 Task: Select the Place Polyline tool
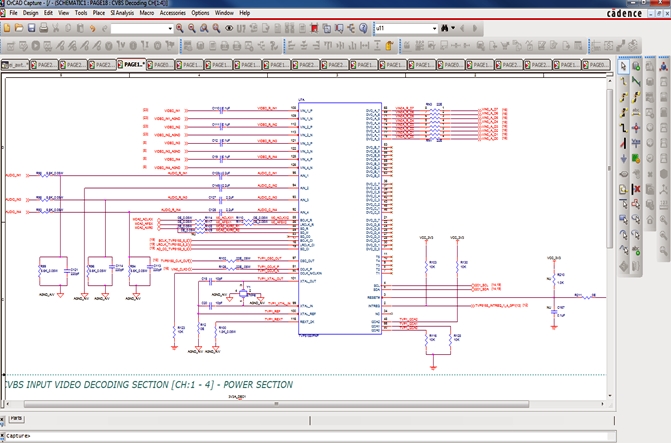[x=636, y=204]
